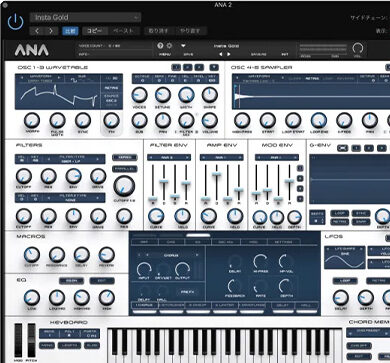Toggle the PRE FX button

click(x=187, y=292)
